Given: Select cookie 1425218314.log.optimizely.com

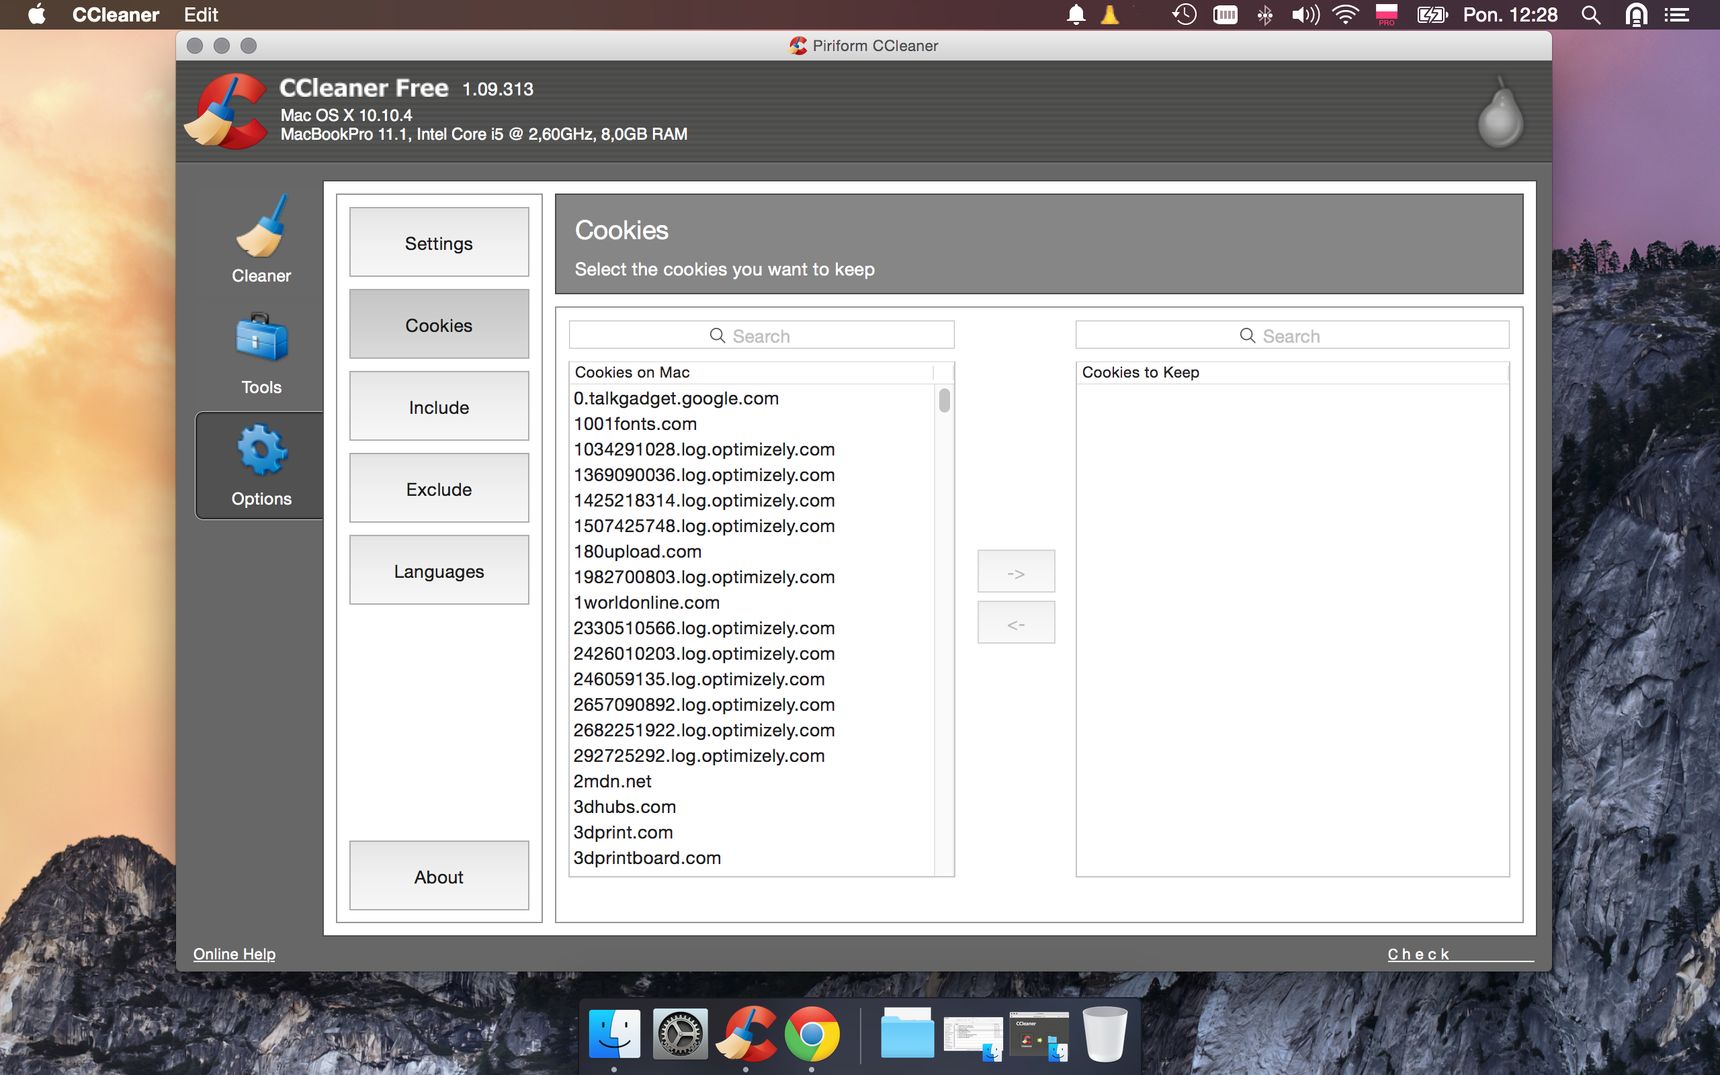Looking at the screenshot, I should 752,500.
